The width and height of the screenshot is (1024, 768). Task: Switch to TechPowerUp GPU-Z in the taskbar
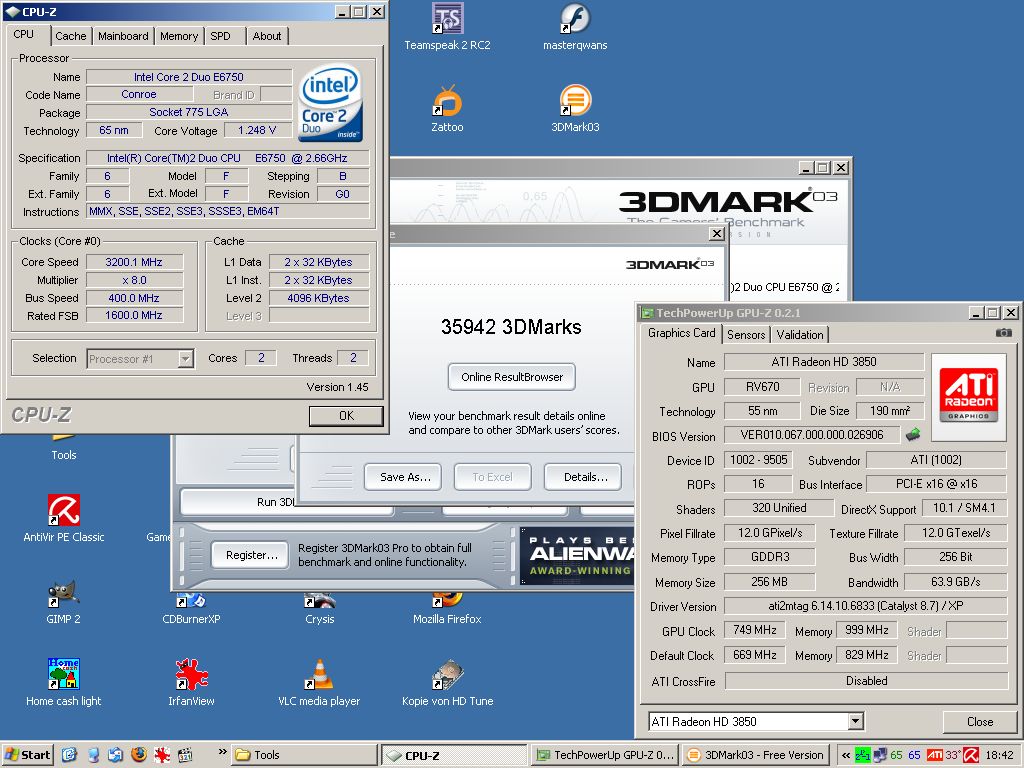(x=606, y=755)
